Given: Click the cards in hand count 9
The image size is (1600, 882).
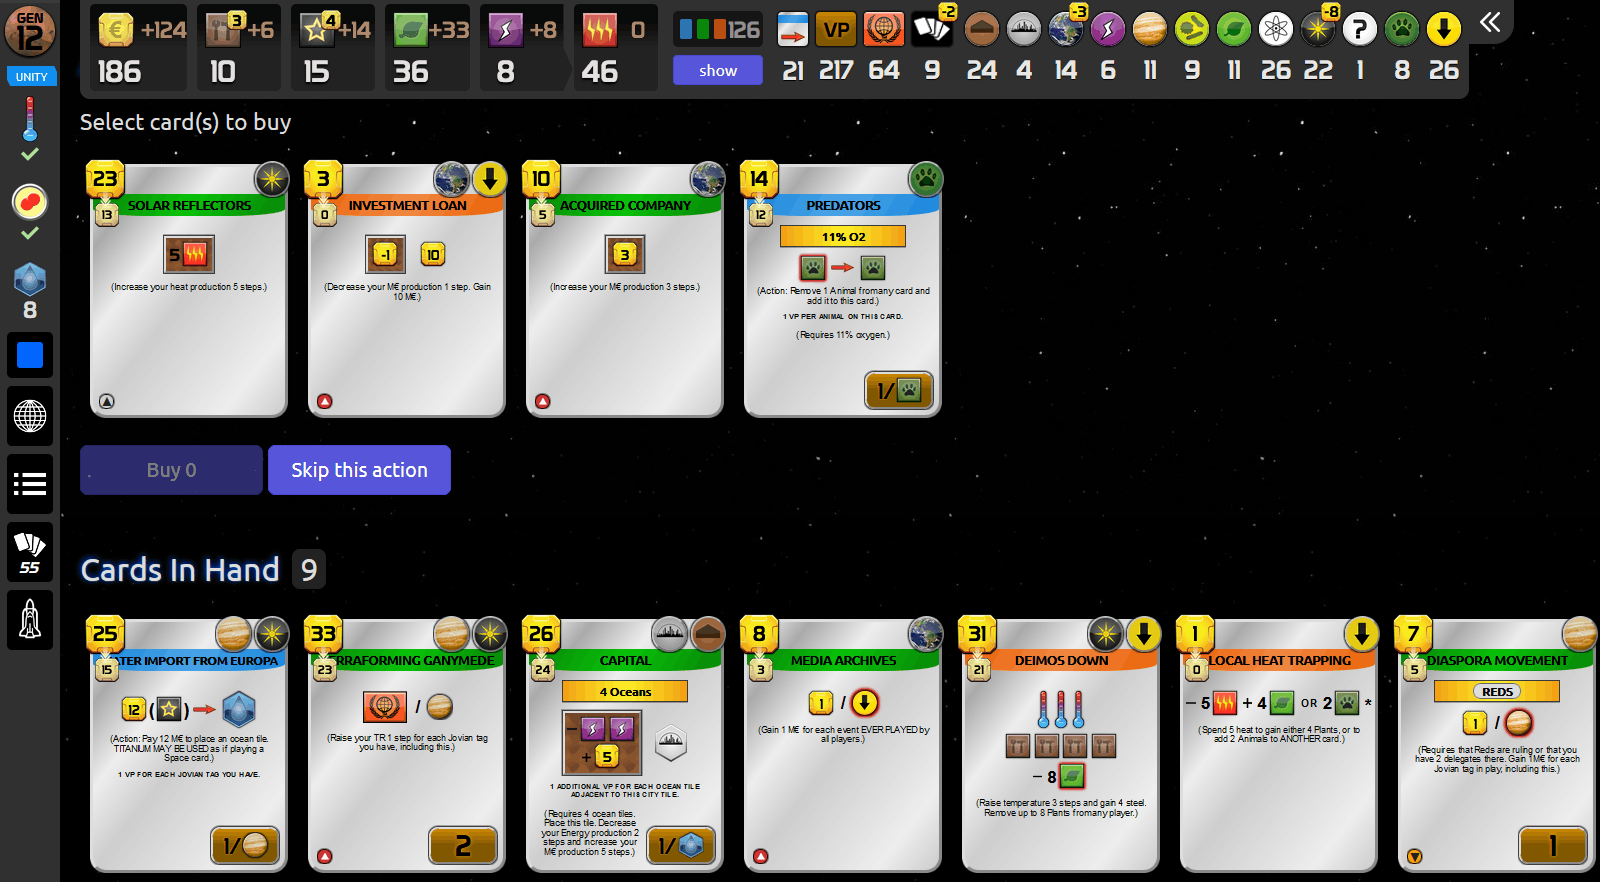Looking at the screenshot, I should click(x=309, y=570).
